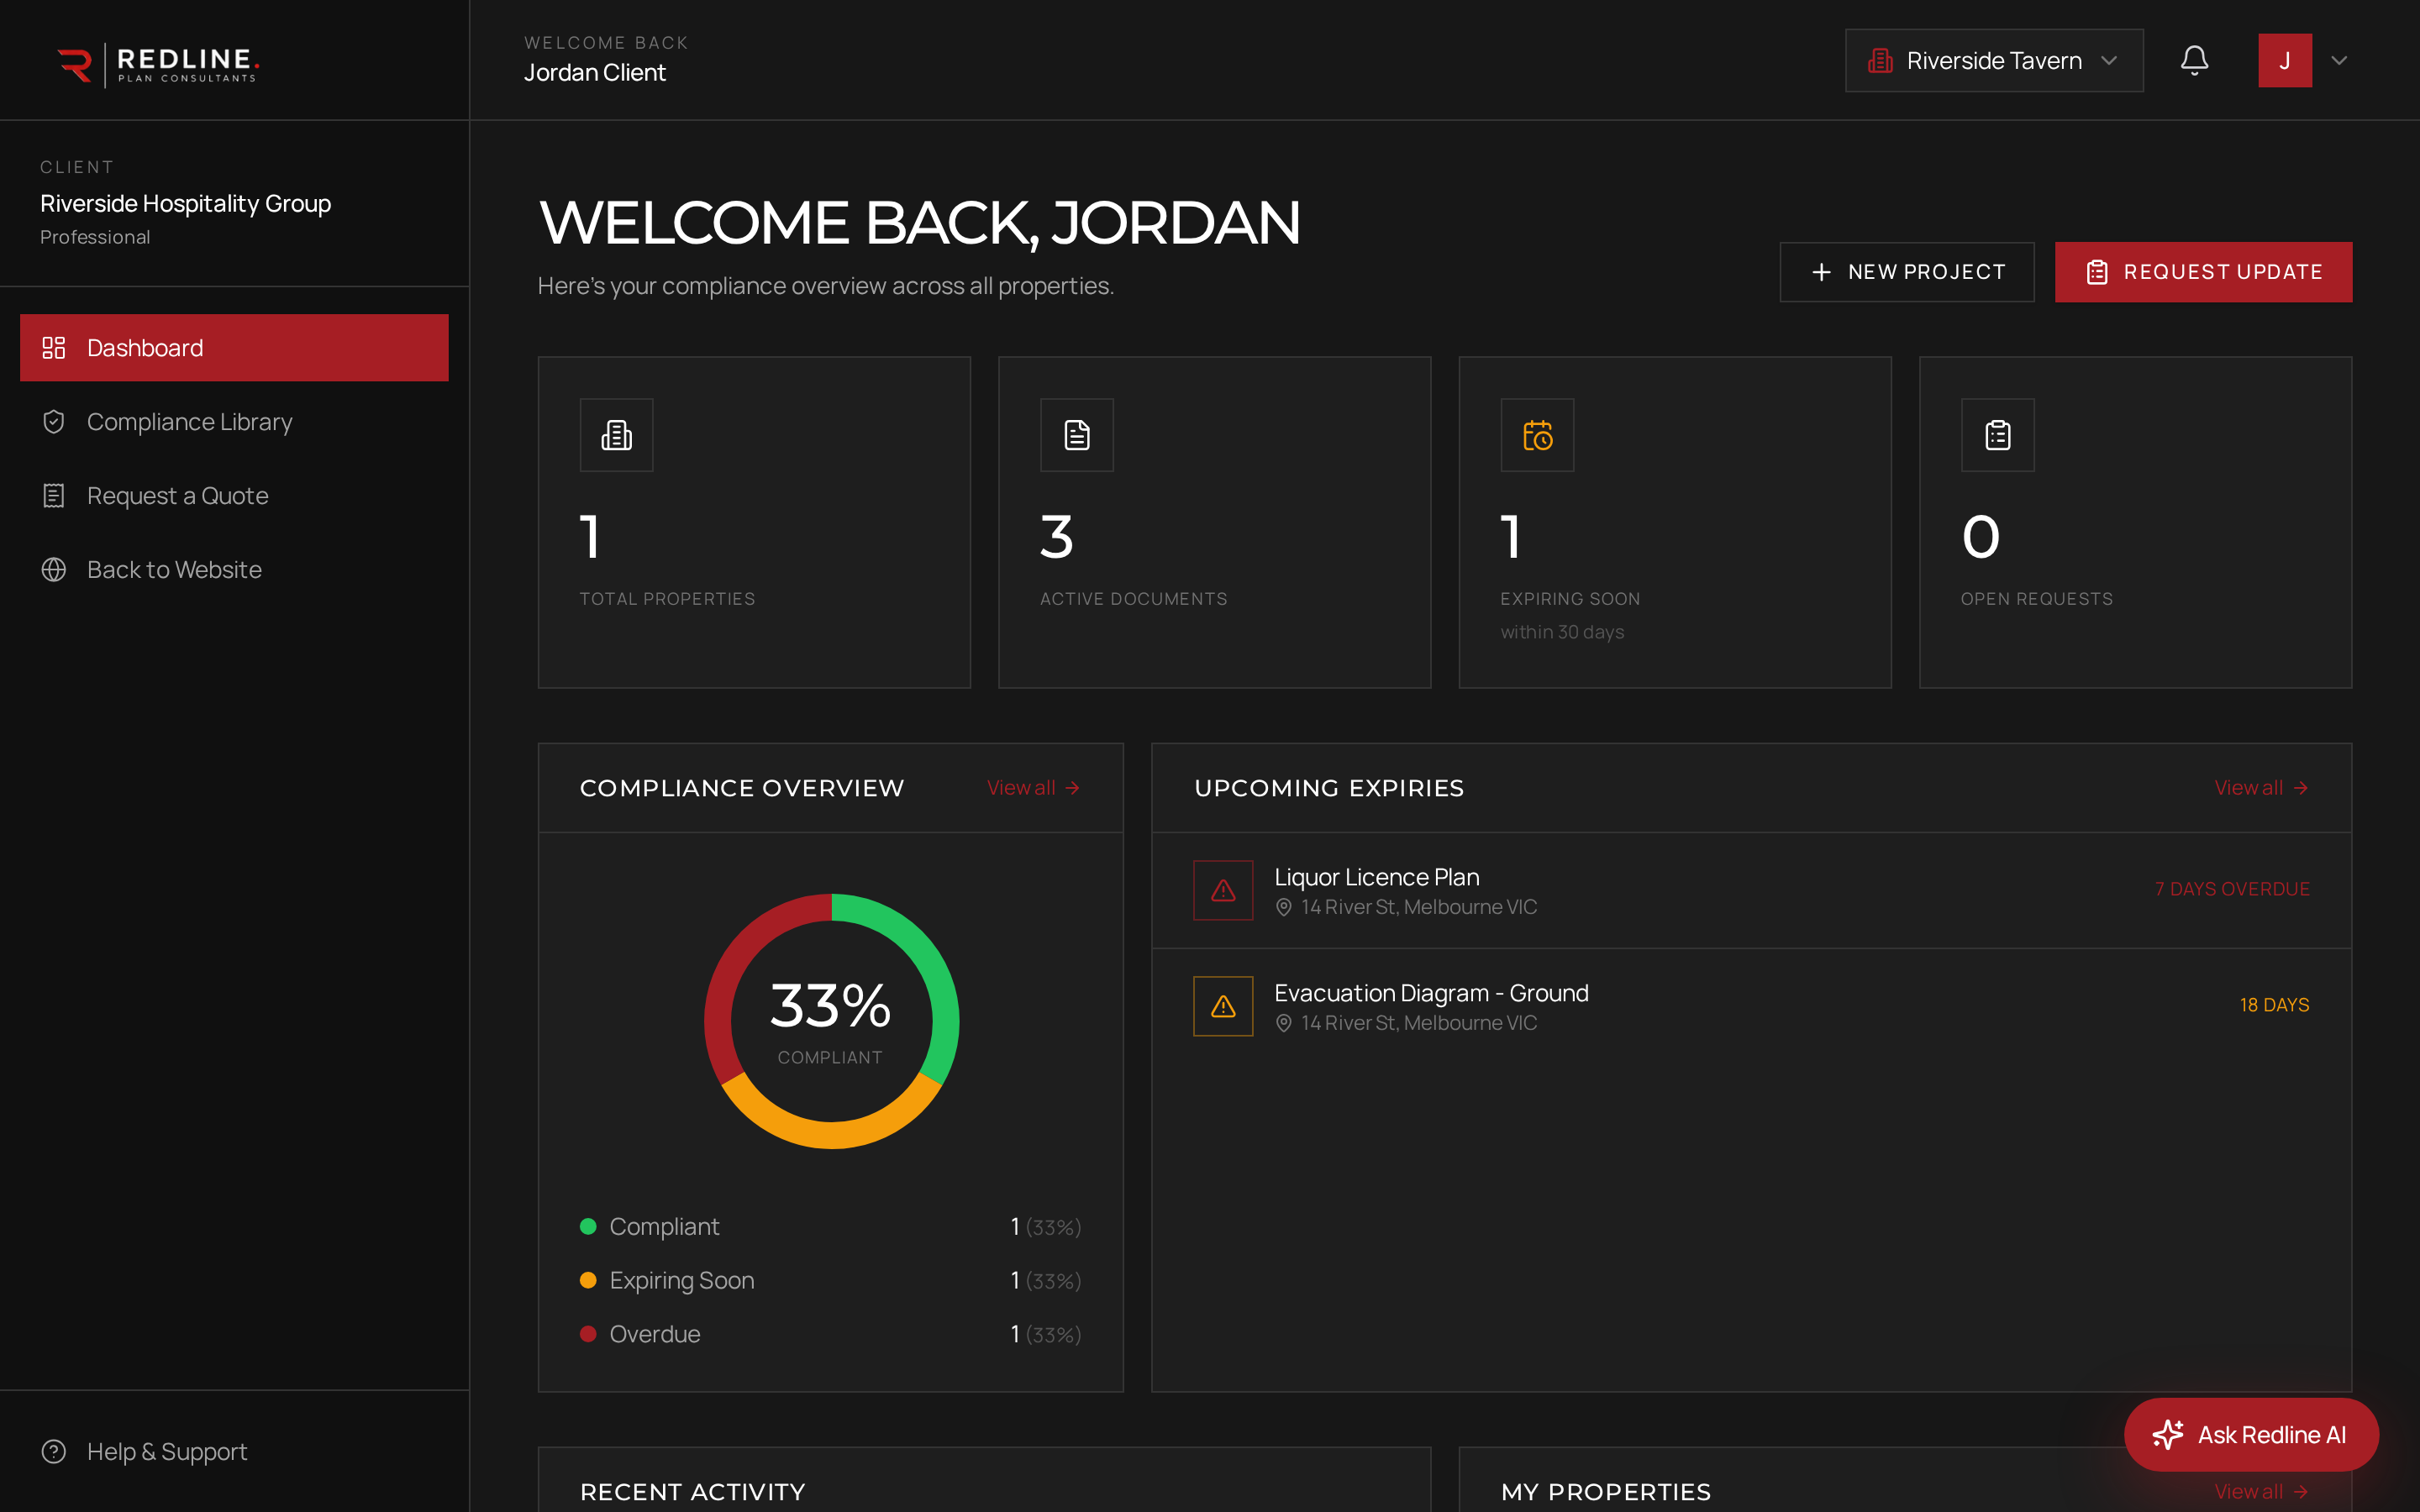2420x1512 pixels.
Task: Open the Open Requests card
Action: [2135, 522]
